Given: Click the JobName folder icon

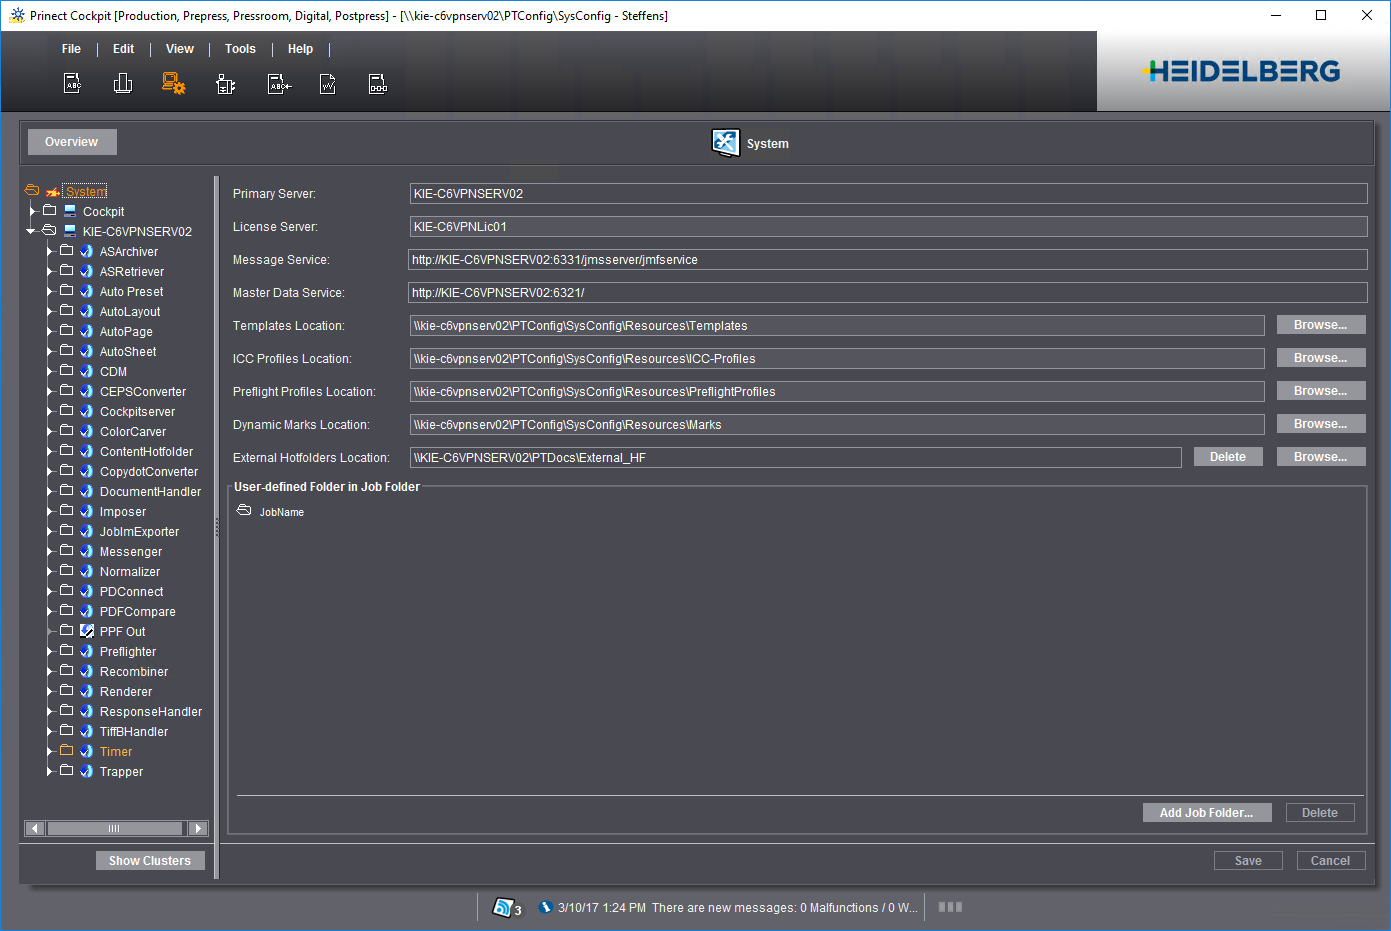Looking at the screenshot, I should [x=244, y=511].
